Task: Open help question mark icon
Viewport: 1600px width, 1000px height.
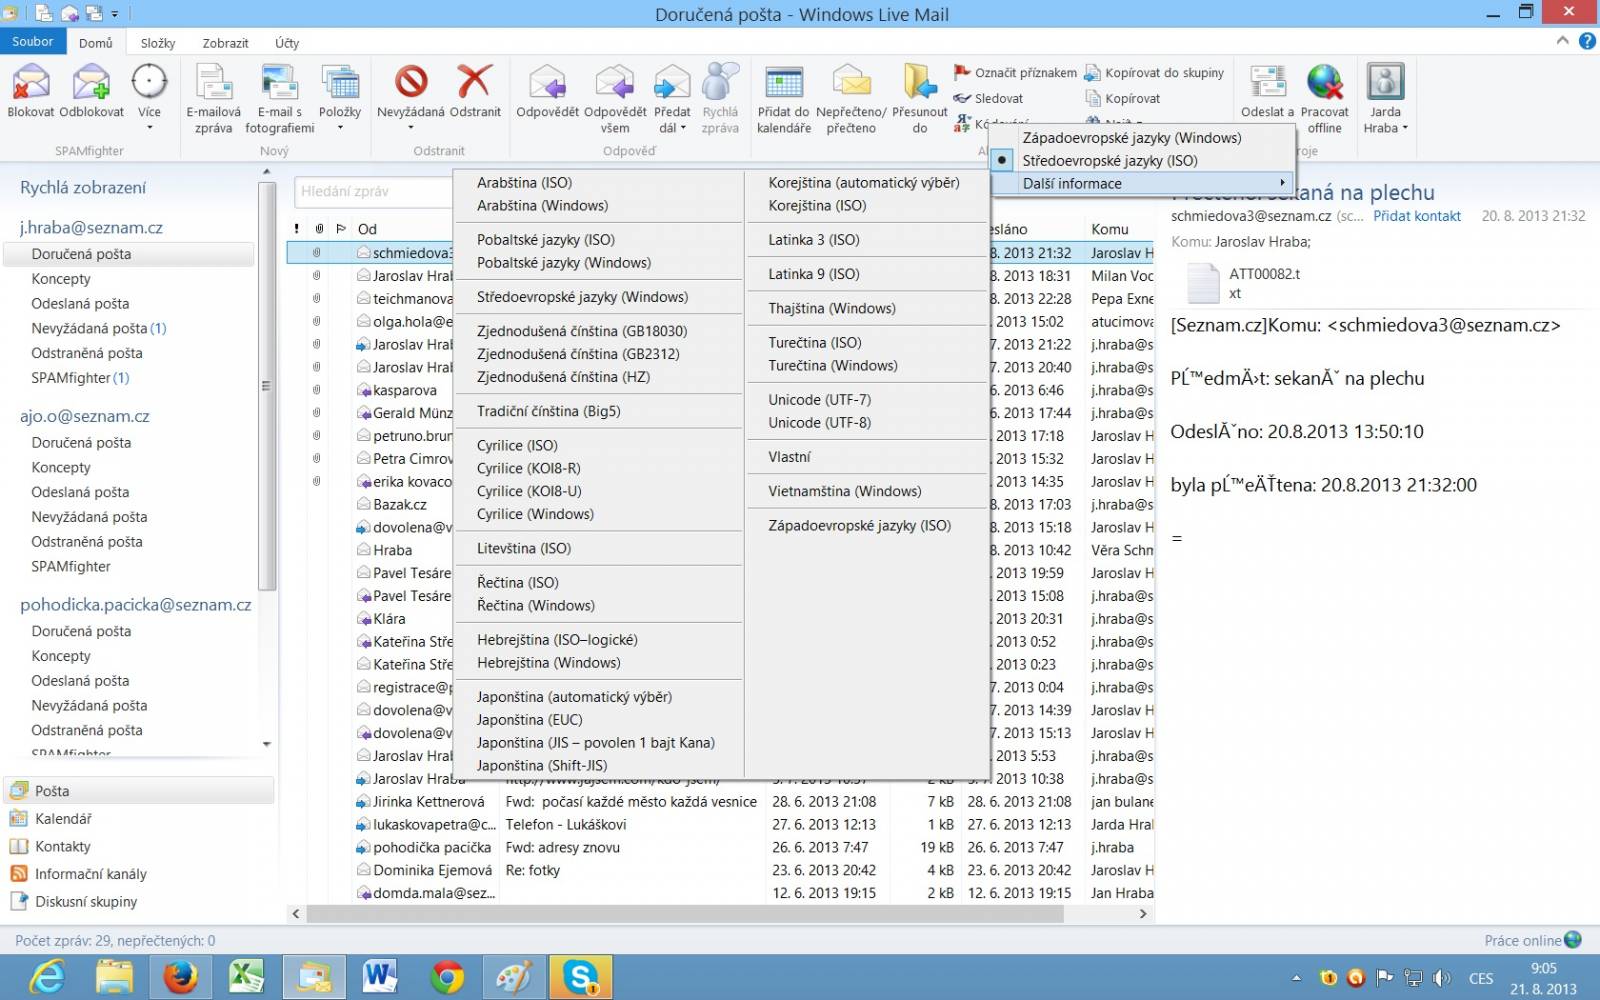Action: (x=1587, y=41)
